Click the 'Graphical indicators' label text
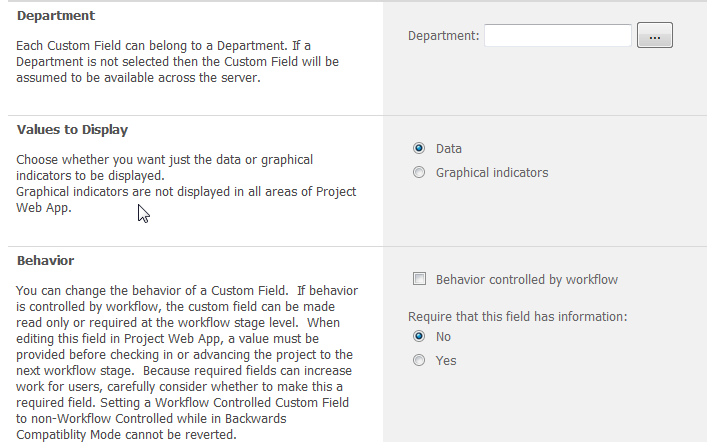Image resolution: width=707 pixels, height=442 pixels. [x=492, y=172]
